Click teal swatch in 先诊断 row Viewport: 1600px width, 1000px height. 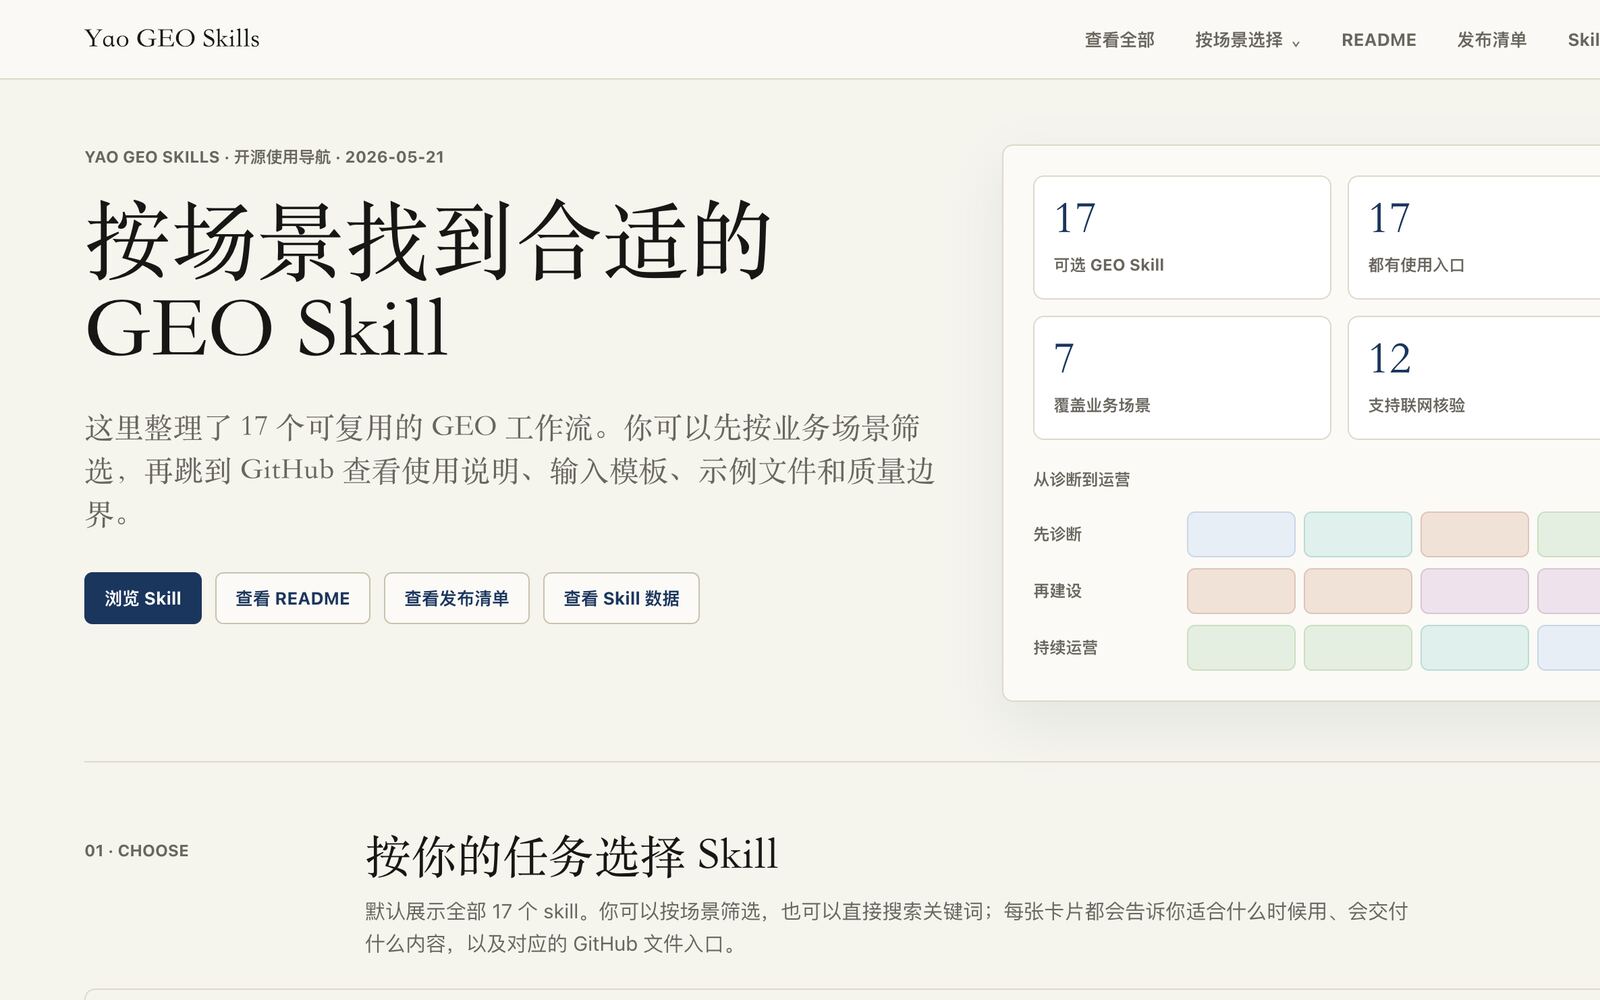[1358, 534]
